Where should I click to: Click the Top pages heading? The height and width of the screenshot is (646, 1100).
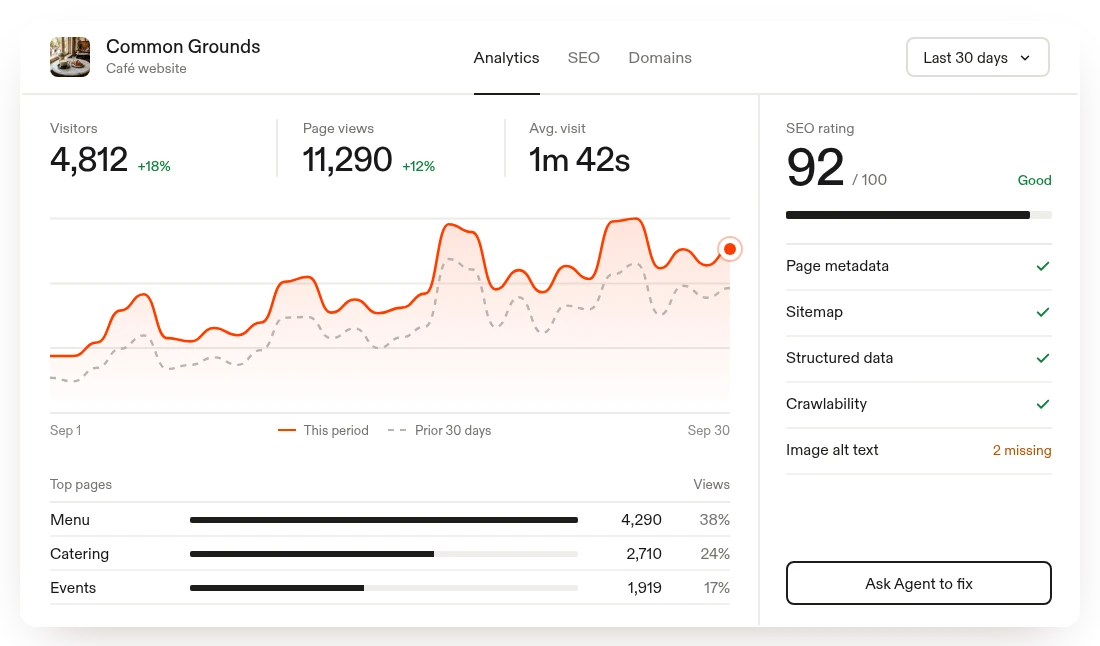(x=81, y=485)
